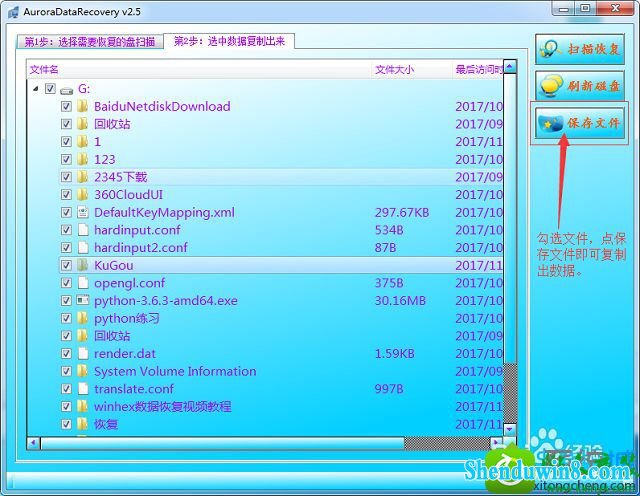The height and width of the screenshot is (496, 640).
Task: Click the hardinput2.conf file icon
Action: tap(83, 248)
